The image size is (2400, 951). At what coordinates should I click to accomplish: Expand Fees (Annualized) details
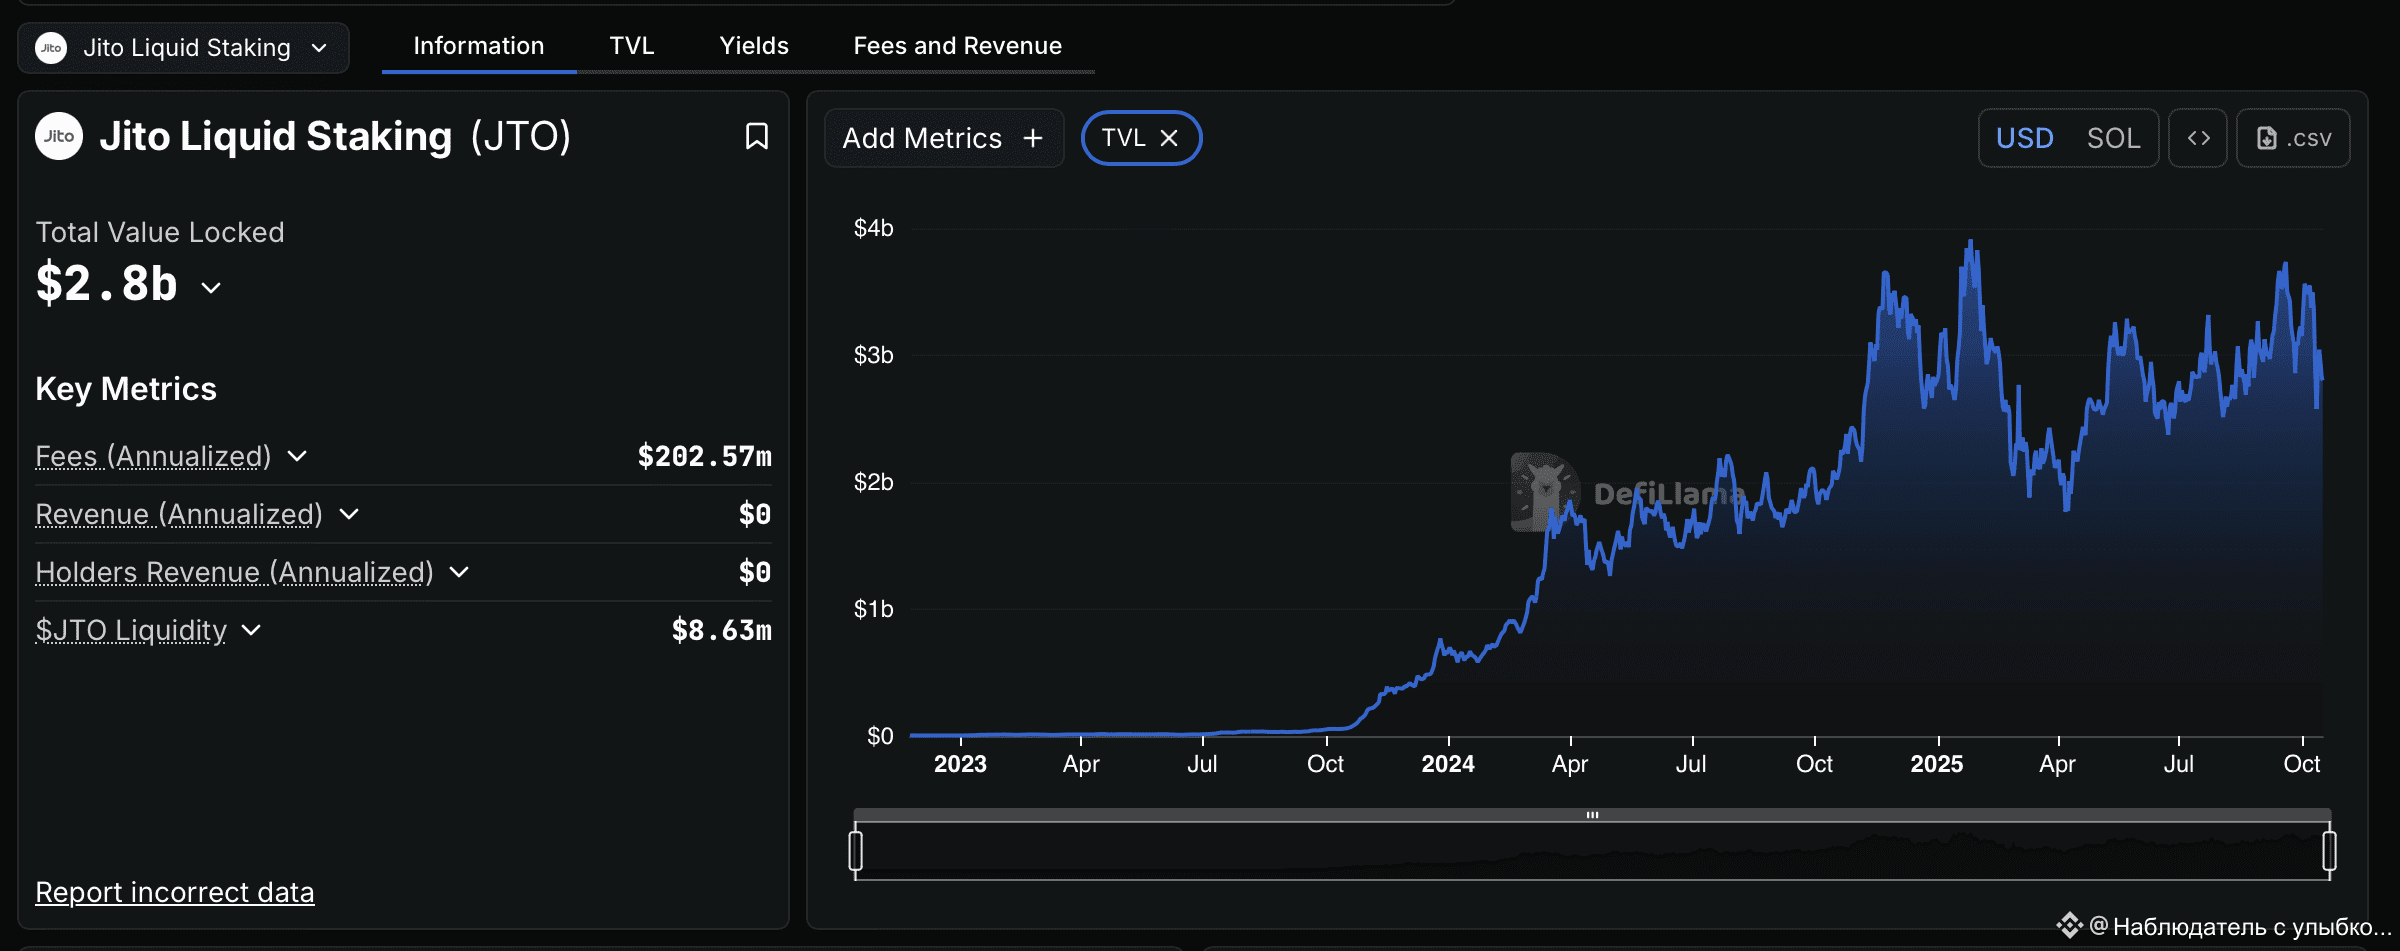pyautogui.click(x=297, y=456)
